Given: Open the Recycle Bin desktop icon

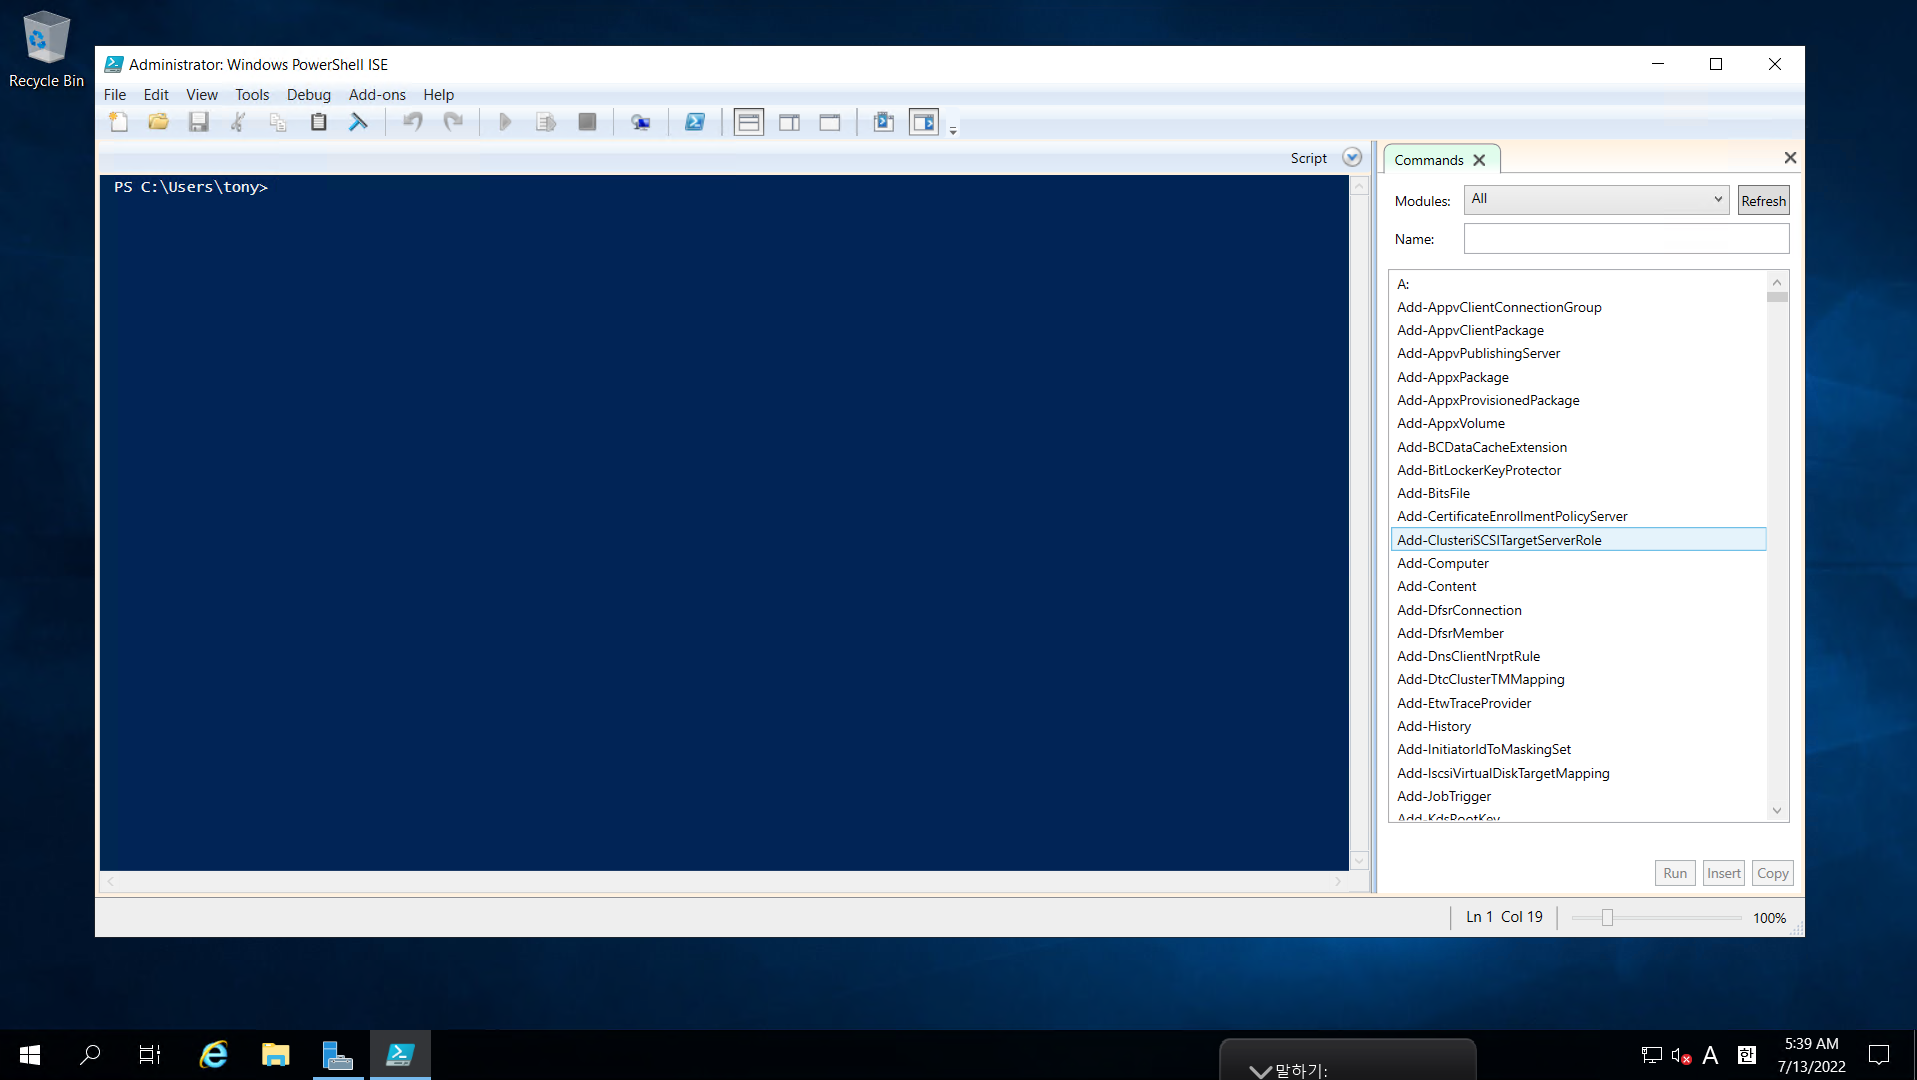Looking at the screenshot, I should 46,49.
